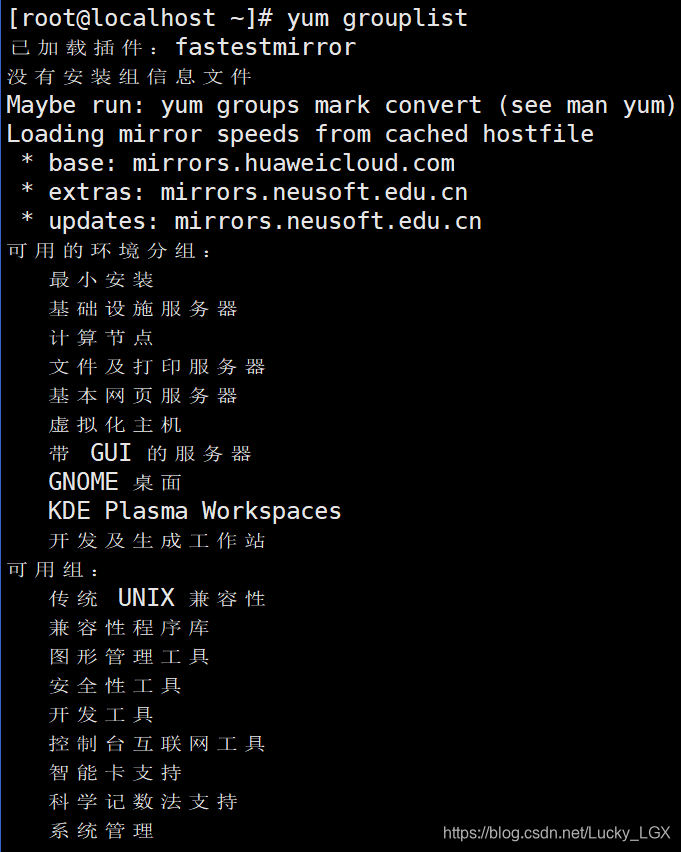Click the yum grouplist command text
Image resolution: width=681 pixels, height=852 pixels.
click(377, 18)
